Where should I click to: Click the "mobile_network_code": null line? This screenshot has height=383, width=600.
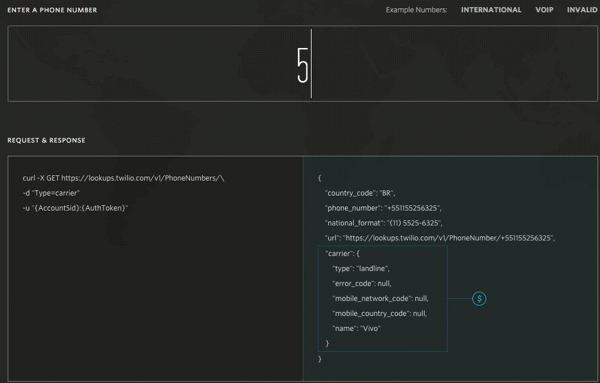380,298
